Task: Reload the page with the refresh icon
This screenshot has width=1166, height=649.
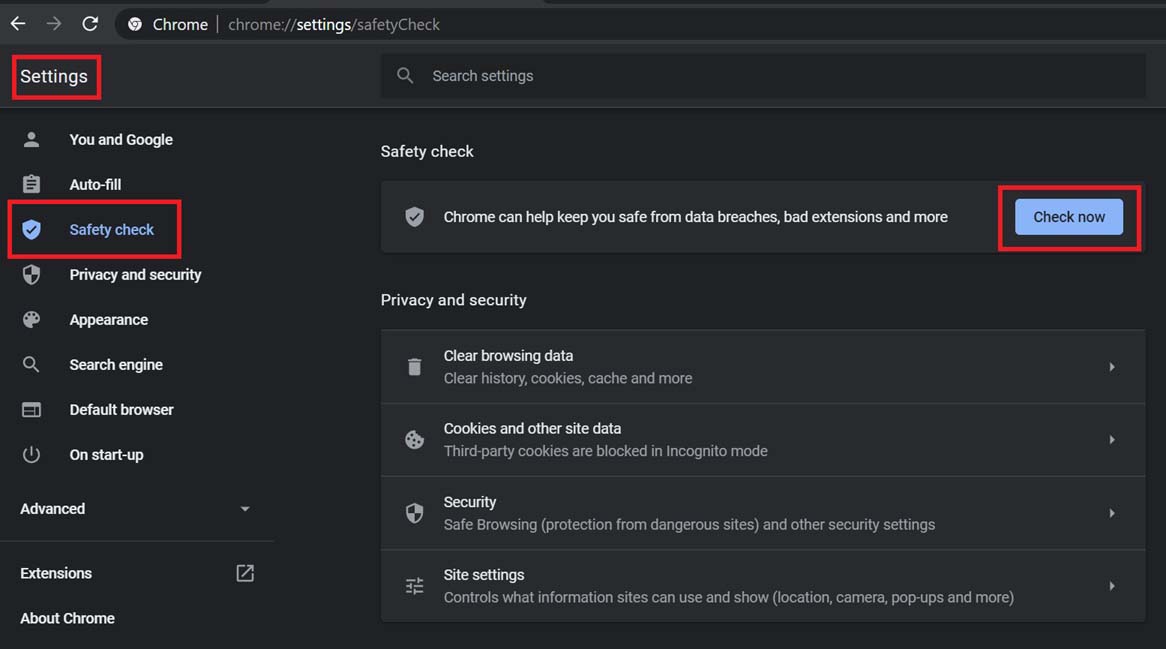Action: click(90, 24)
